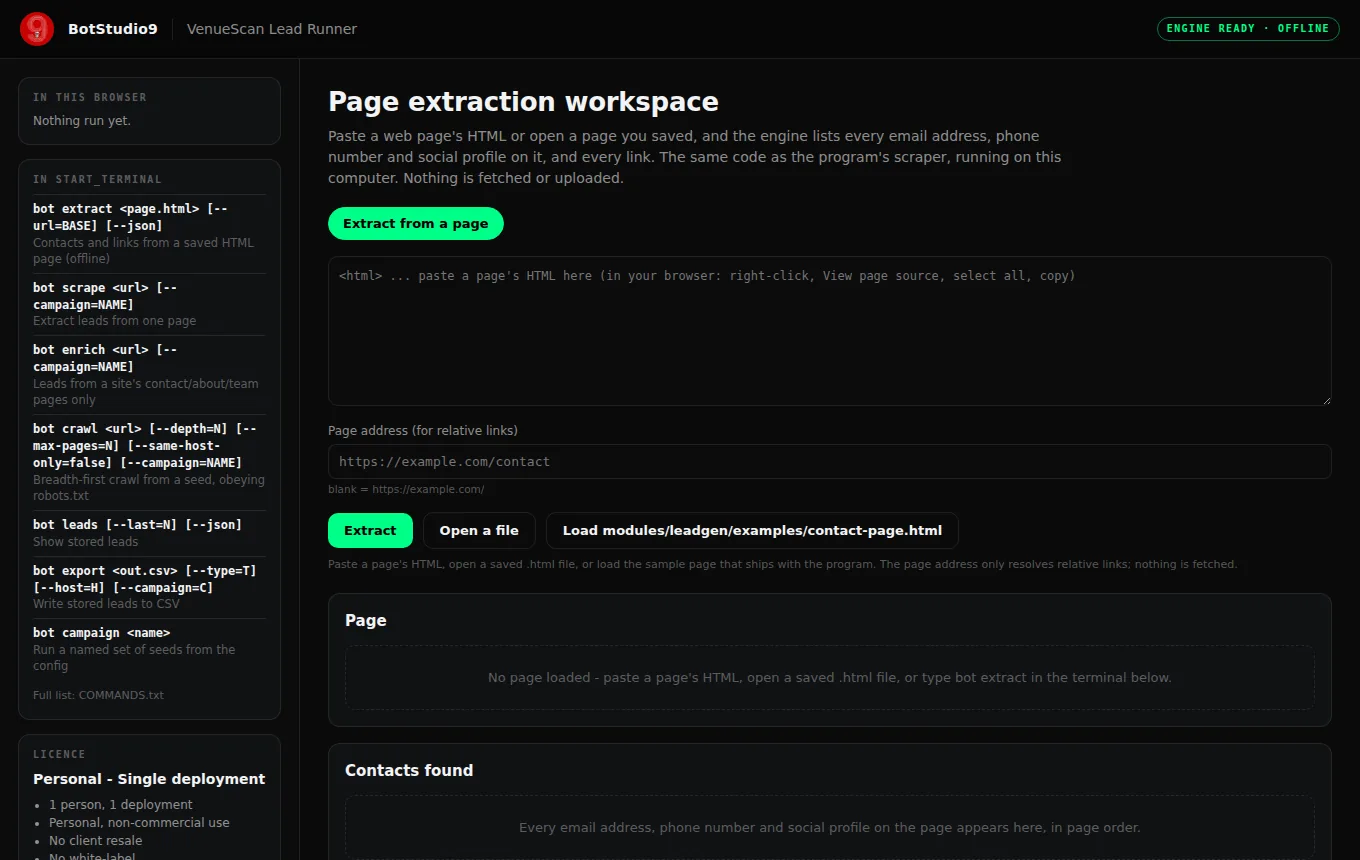Click the textarea resize handle corner
The height and width of the screenshot is (860, 1360).
(1325, 399)
